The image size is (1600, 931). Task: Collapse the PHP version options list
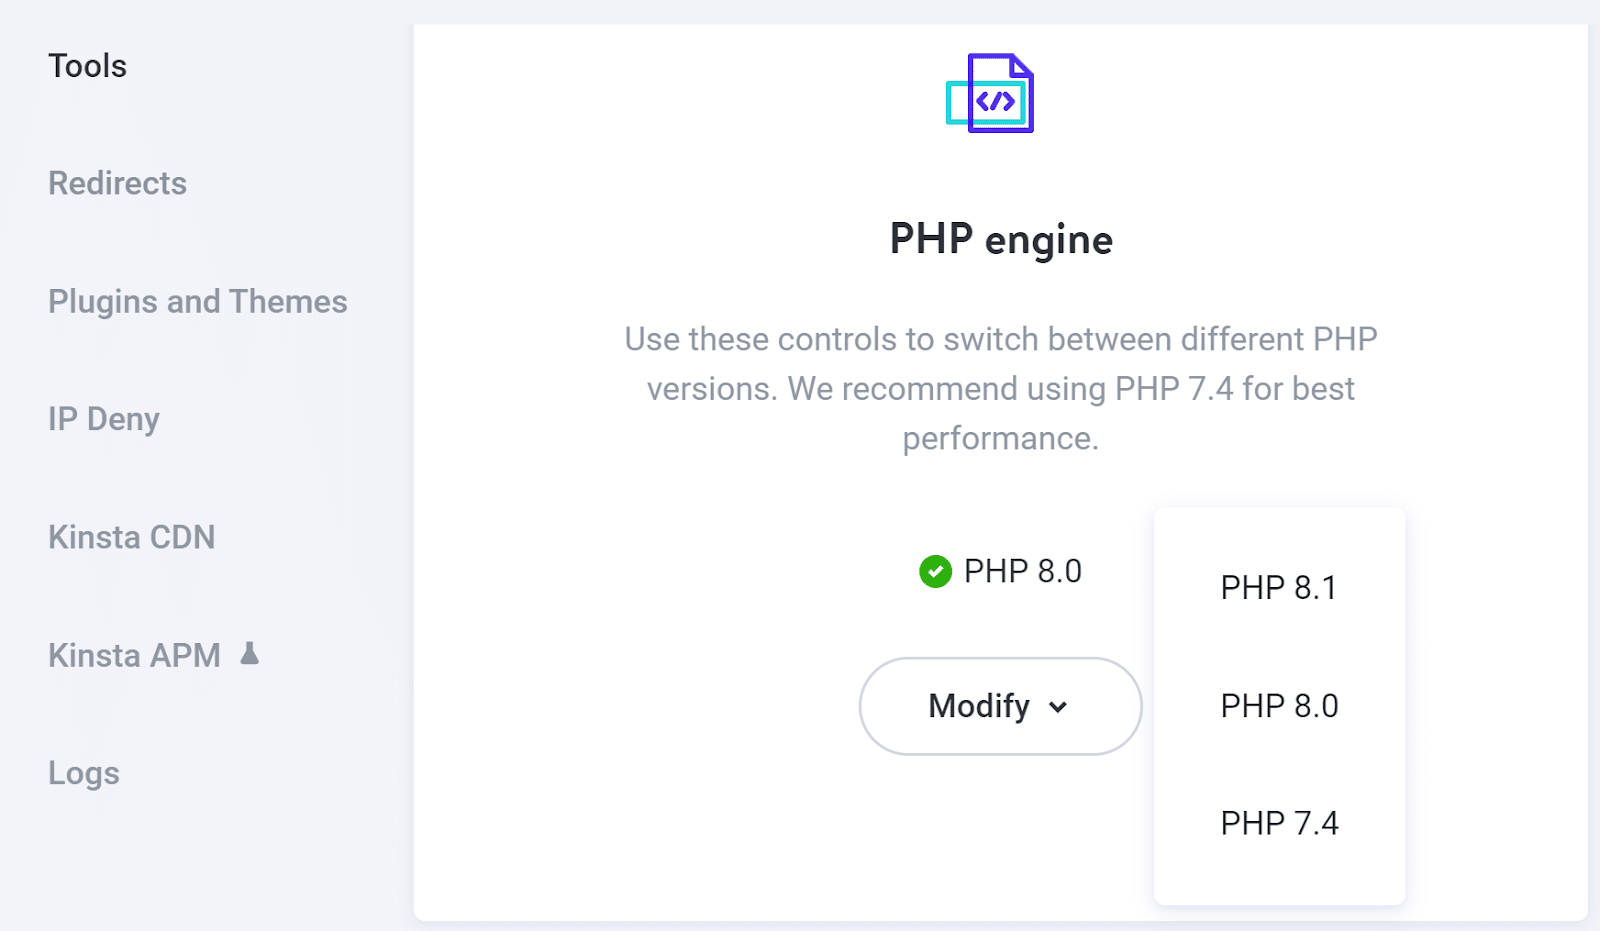click(999, 705)
